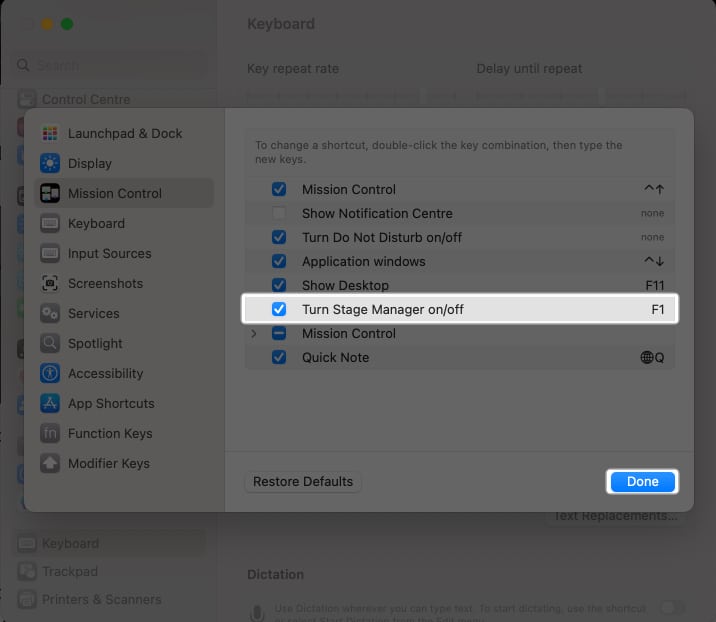Uncheck Show Desktop checkbox
Viewport: 716px width, 622px height.
click(x=279, y=285)
